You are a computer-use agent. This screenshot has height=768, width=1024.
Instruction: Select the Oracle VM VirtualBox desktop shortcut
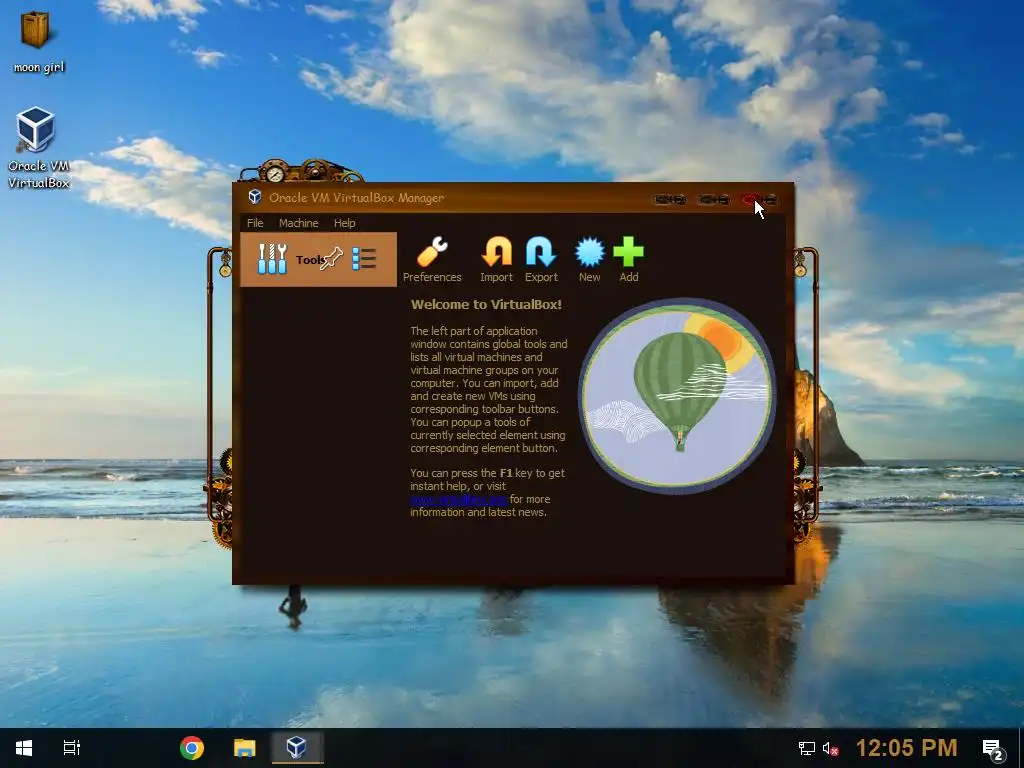tap(38, 148)
